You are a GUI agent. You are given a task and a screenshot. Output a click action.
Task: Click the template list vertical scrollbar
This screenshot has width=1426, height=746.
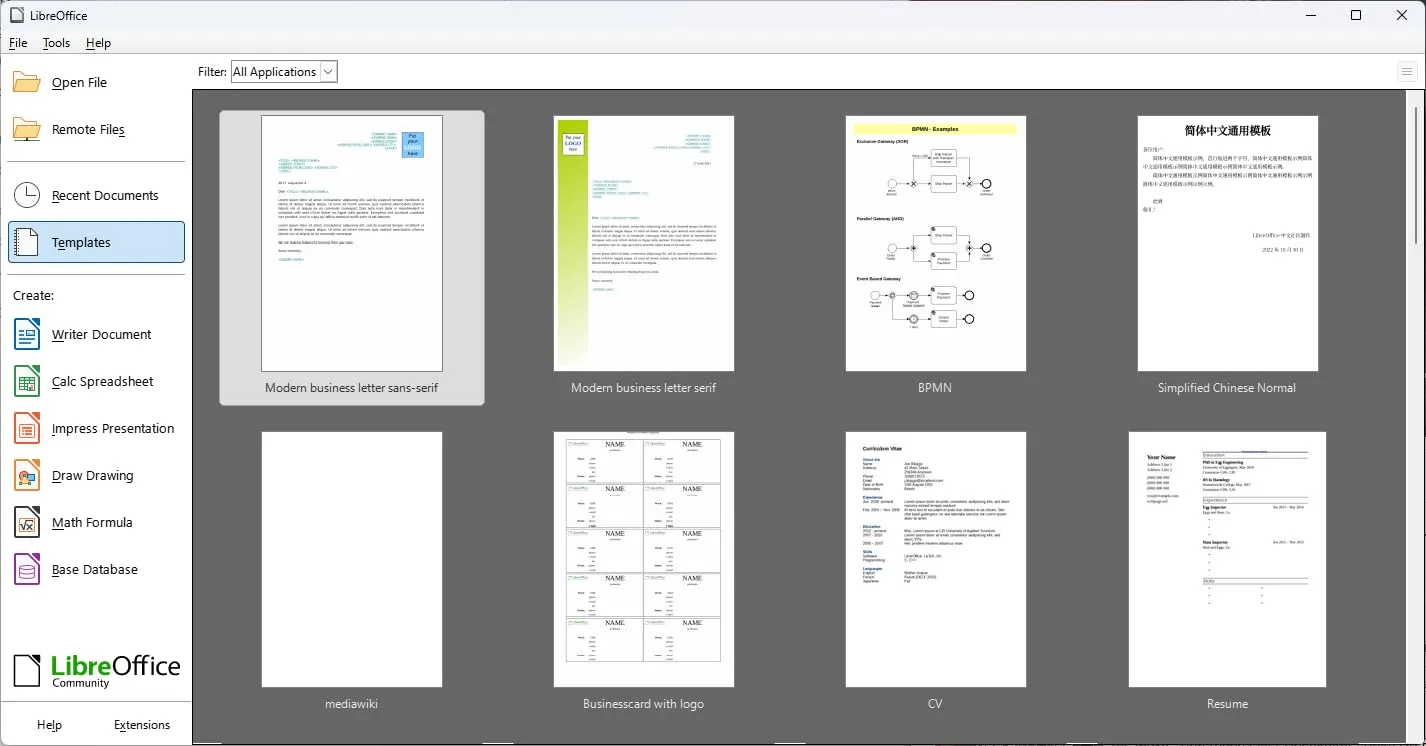pyautogui.click(x=1415, y=170)
